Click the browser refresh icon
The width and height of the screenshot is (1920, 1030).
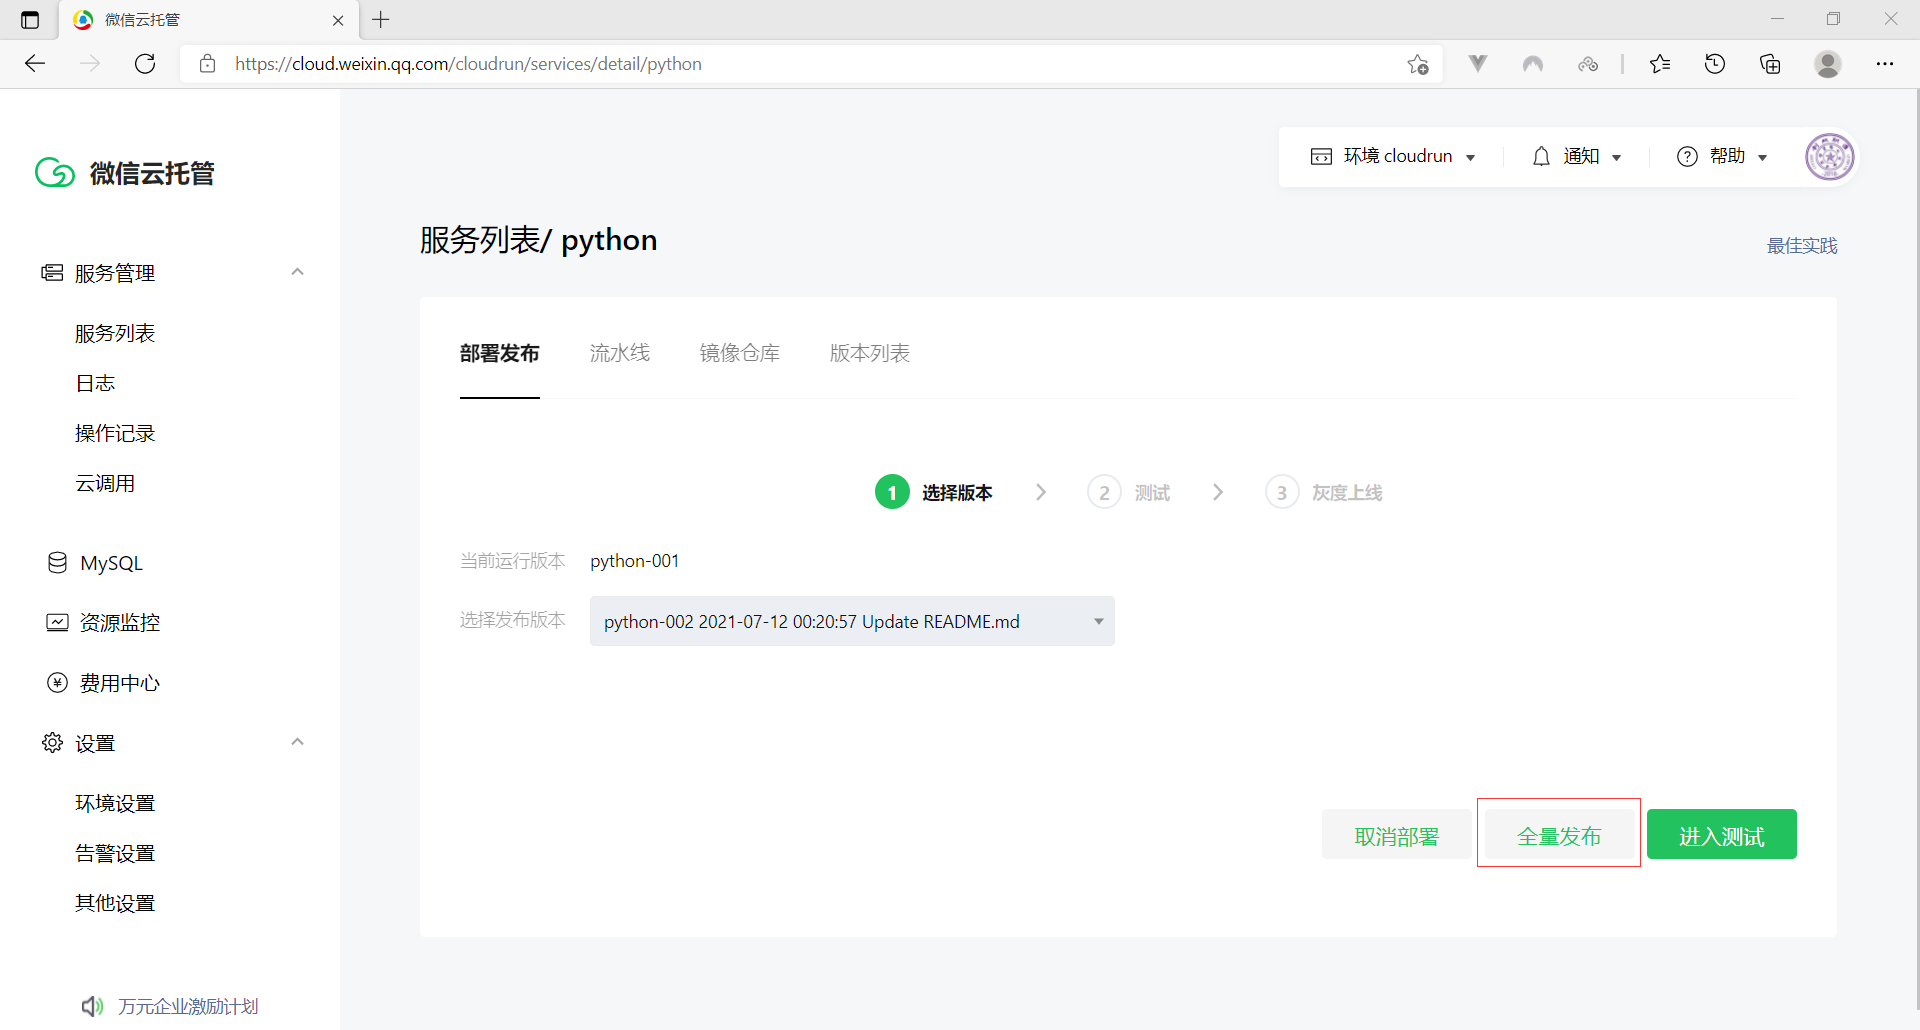[145, 64]
